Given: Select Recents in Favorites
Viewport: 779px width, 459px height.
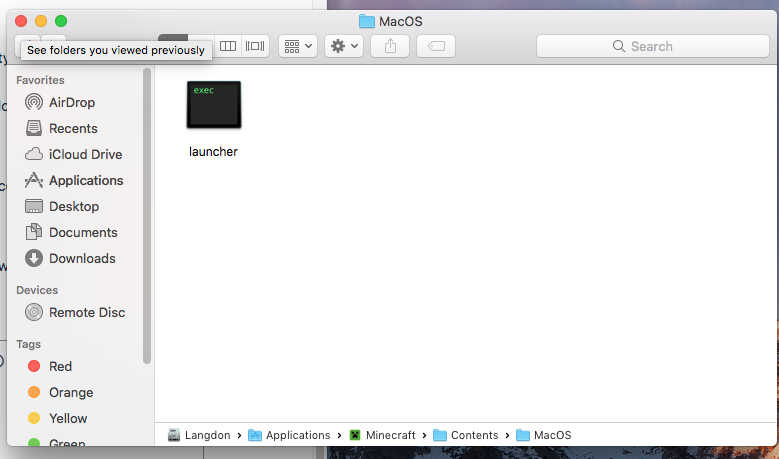Looking at the screenshot, I should click(x=62, y=128).
